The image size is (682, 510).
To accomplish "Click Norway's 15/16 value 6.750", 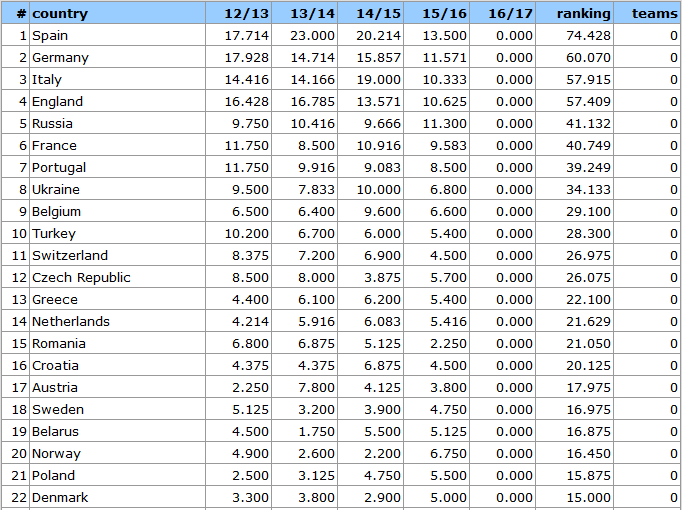I will [448, 453].
